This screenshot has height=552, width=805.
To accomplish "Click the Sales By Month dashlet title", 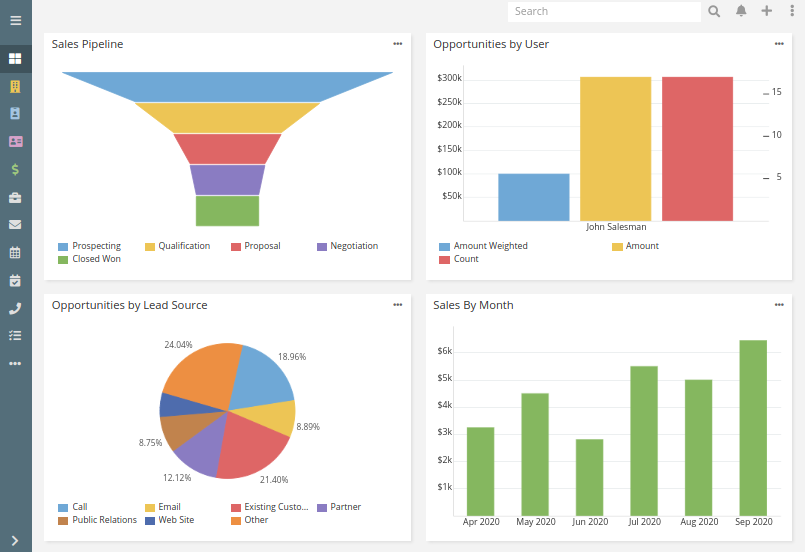I will point(473,305).
